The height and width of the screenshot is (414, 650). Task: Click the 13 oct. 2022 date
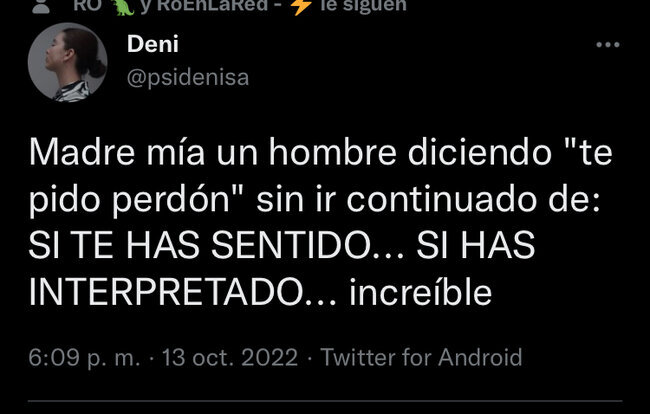(230, 357)
